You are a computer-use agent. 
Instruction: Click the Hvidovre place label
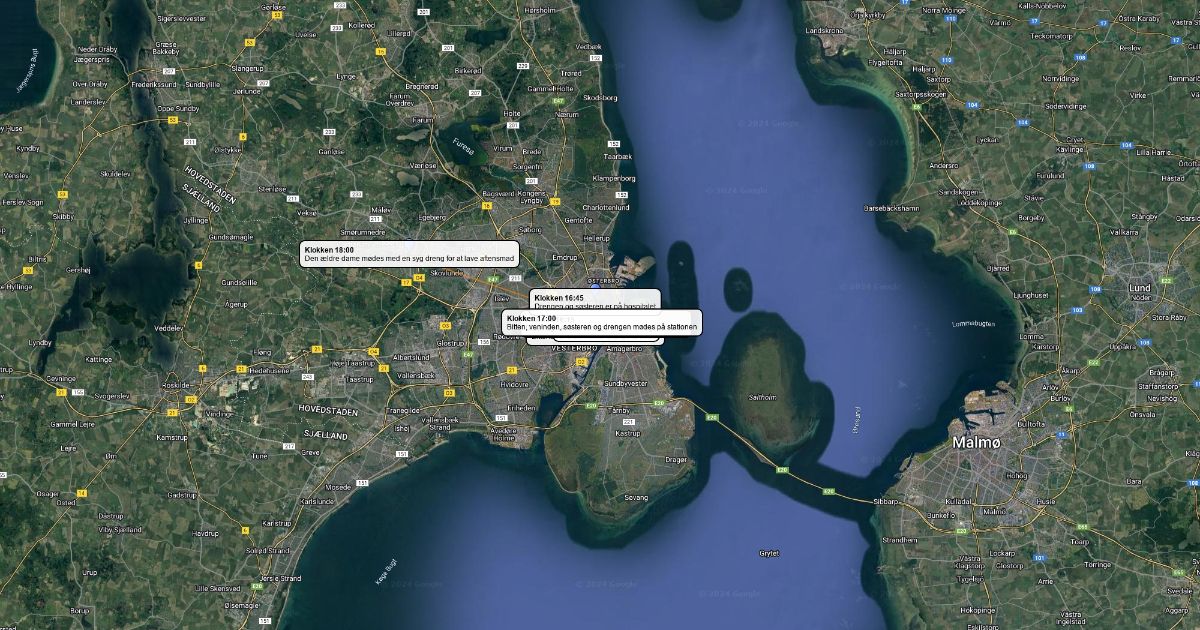click(515, 384)
